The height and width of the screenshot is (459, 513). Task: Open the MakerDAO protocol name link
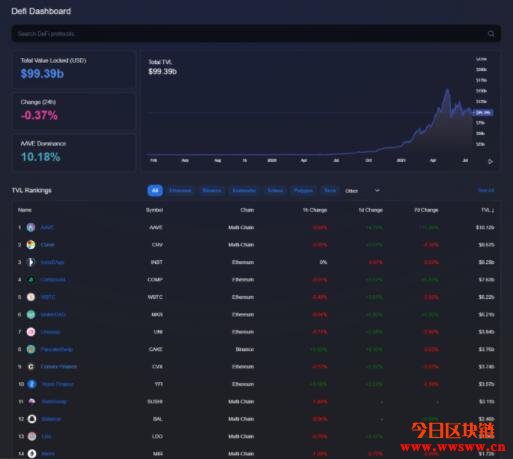pos(53,314)
